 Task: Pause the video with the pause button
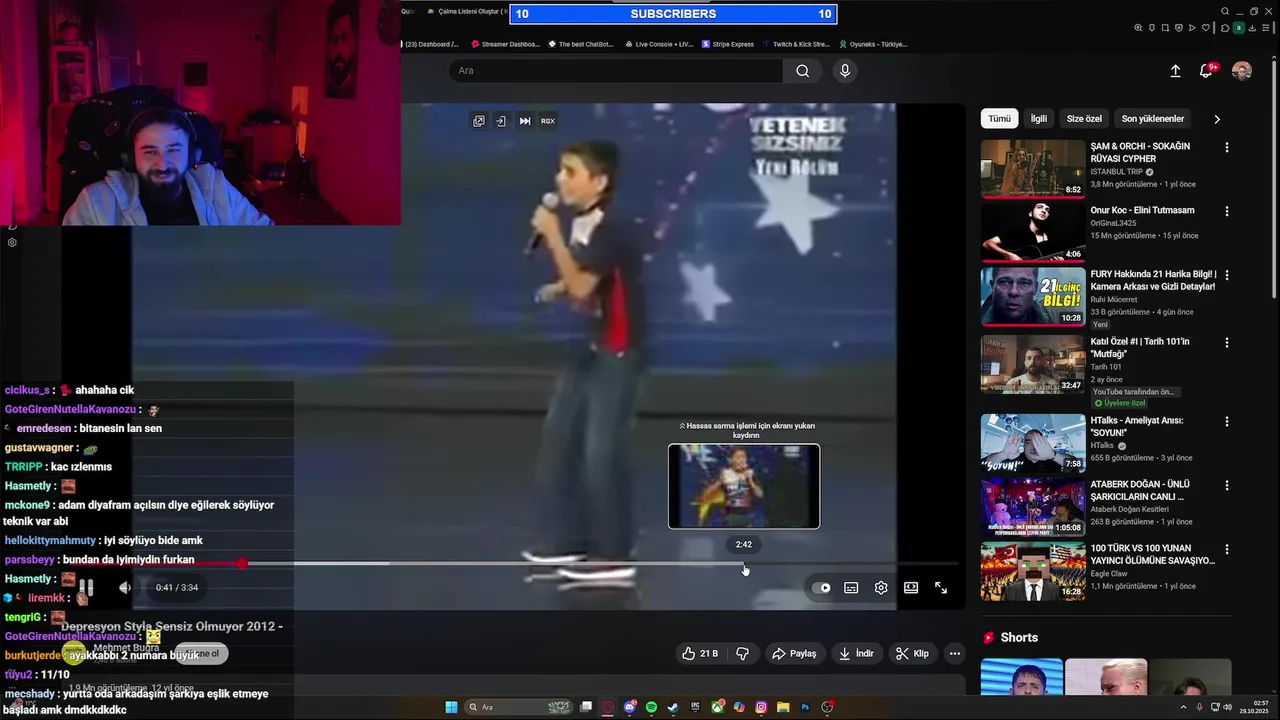click(x=87, y=588)
